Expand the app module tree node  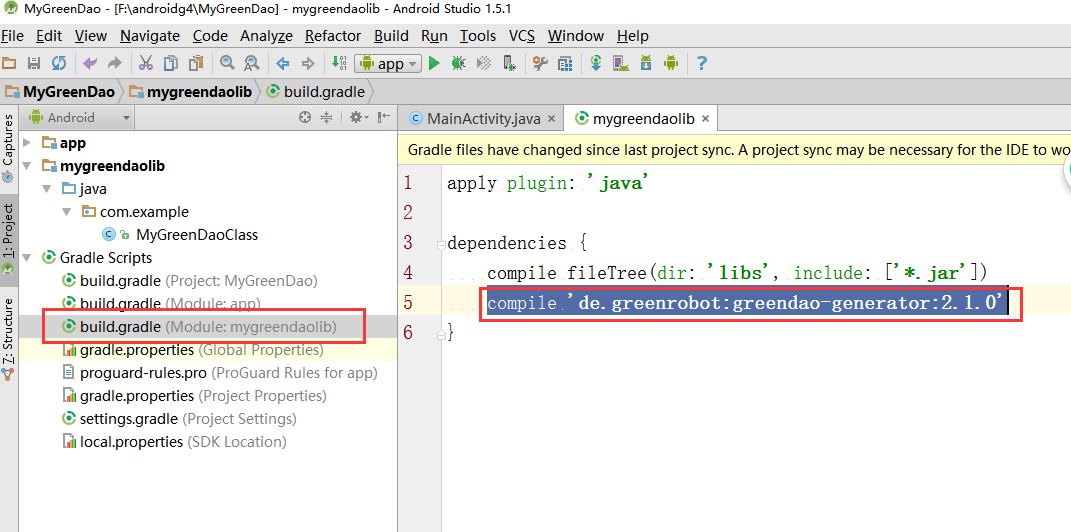(x=27, y=143)
